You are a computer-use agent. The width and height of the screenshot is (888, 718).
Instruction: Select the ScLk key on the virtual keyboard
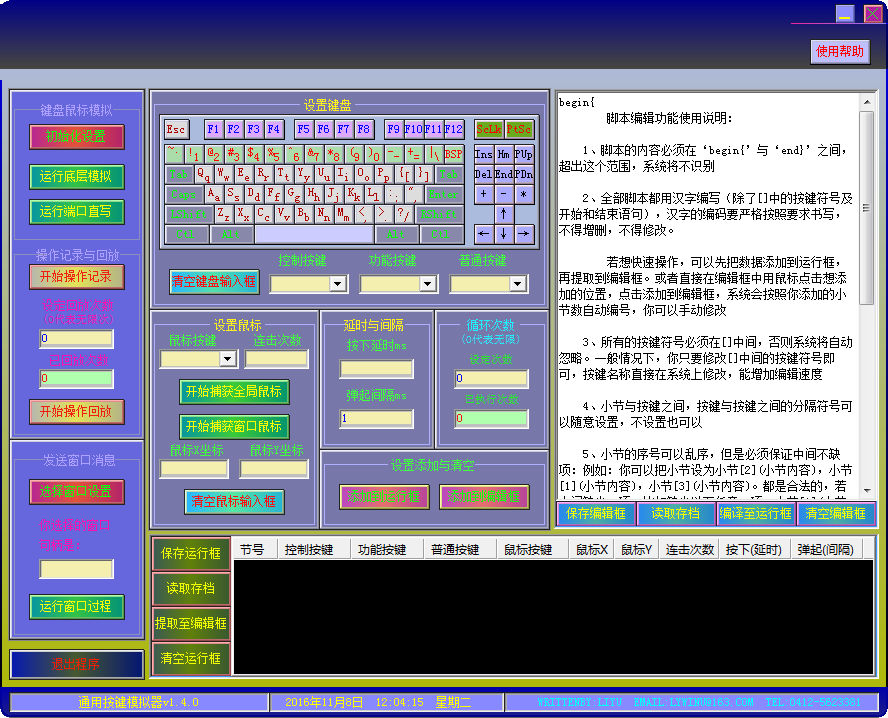(x=488, y=130)
